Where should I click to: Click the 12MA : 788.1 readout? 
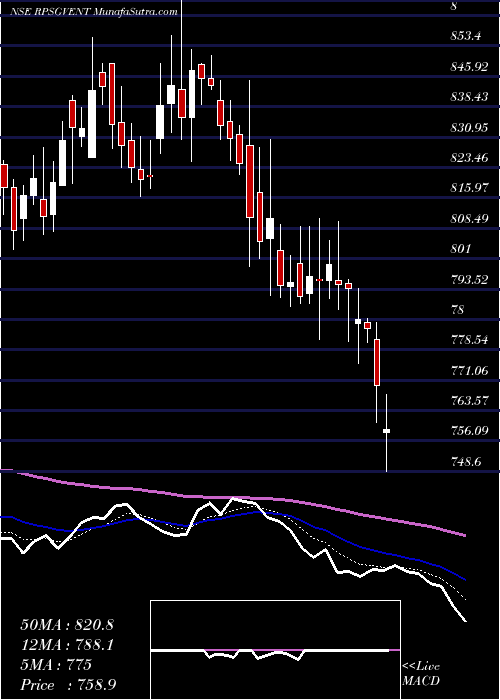point(67,645)
